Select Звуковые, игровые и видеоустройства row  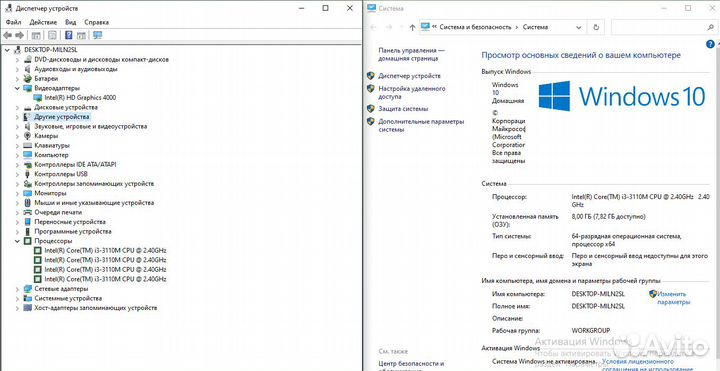click(x=90, y=126)
